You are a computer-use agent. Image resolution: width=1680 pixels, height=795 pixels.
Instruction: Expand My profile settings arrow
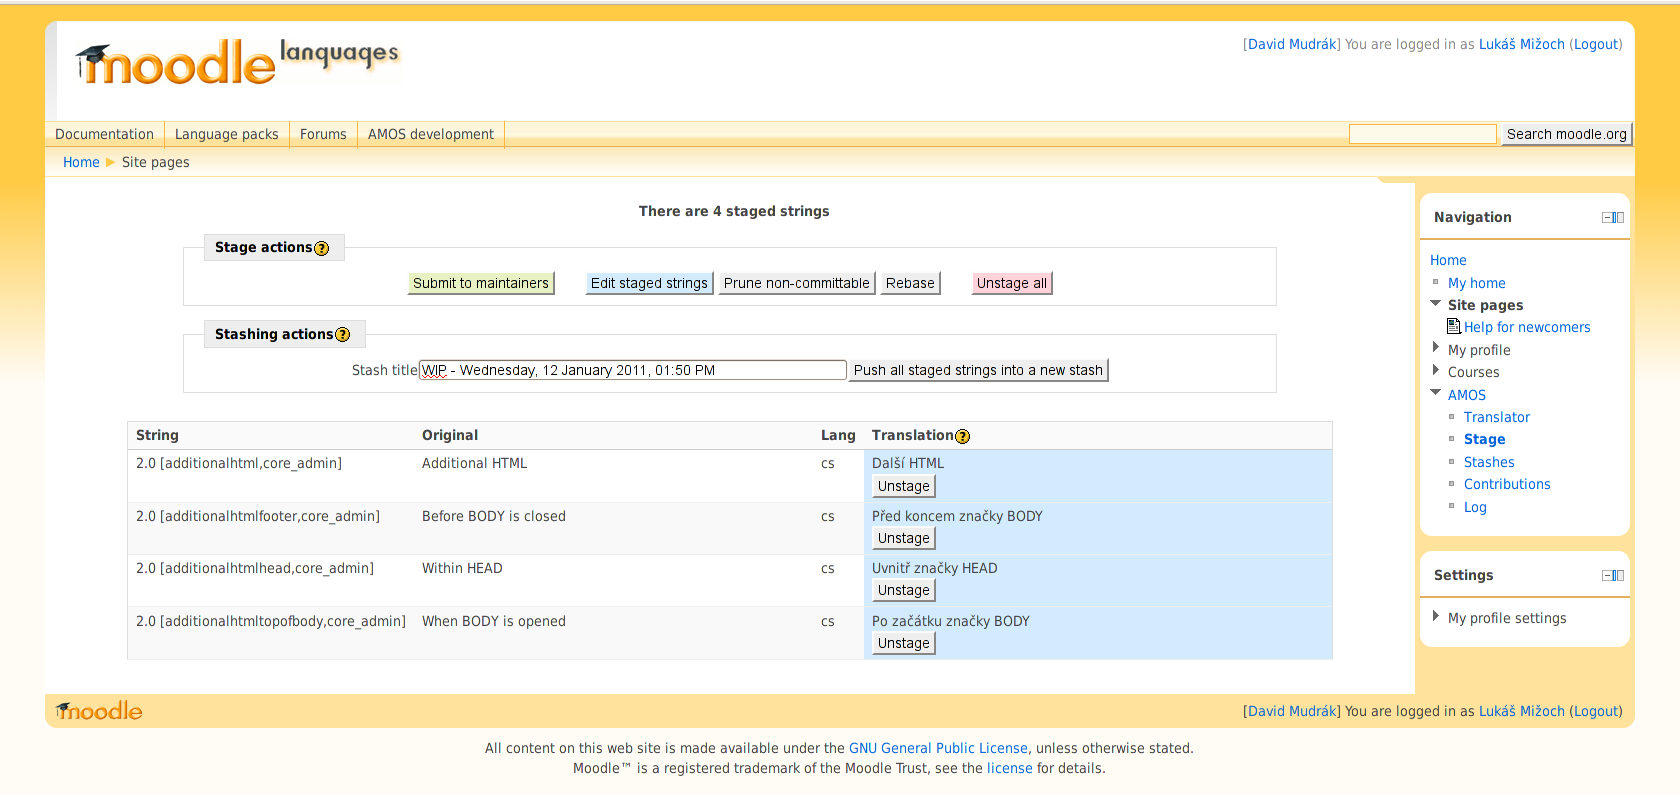point(1436,617)
